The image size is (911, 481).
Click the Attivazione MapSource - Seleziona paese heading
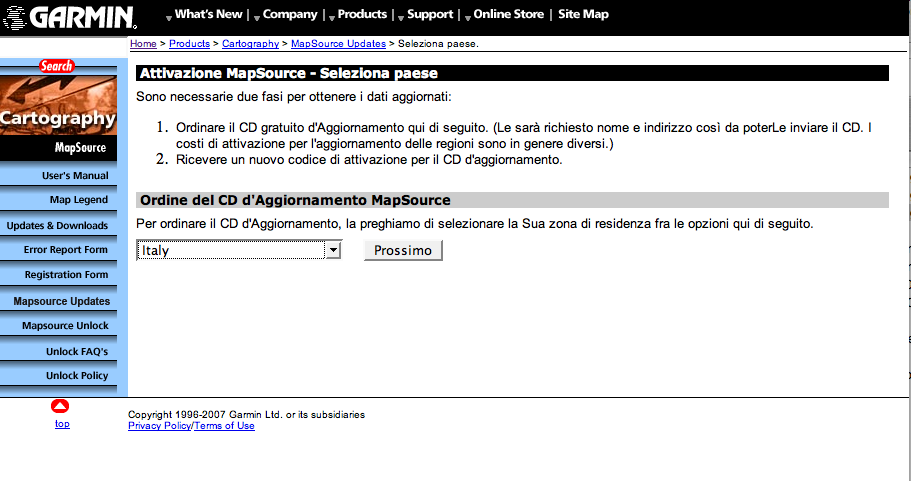click(x=289, y=73)
